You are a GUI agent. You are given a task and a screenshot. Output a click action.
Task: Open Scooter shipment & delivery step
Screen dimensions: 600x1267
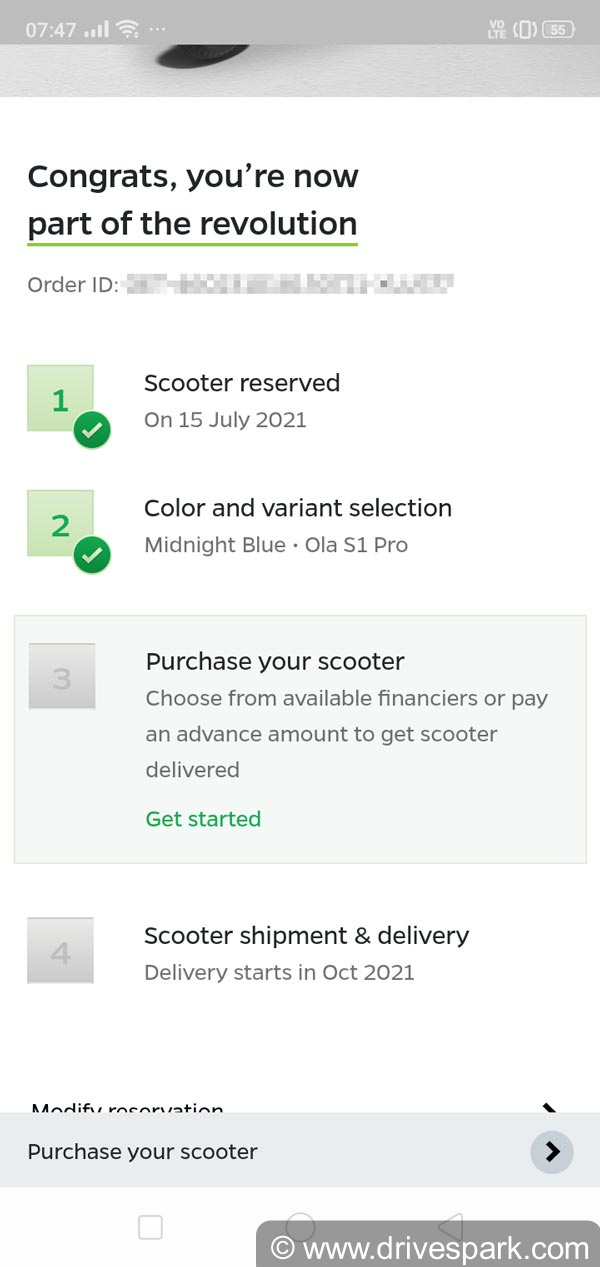[306, 936]
